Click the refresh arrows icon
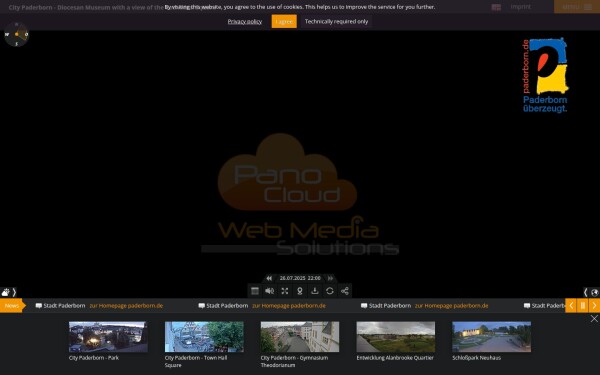The height and width of the screenshot is (375, 600). pos(329,291)
